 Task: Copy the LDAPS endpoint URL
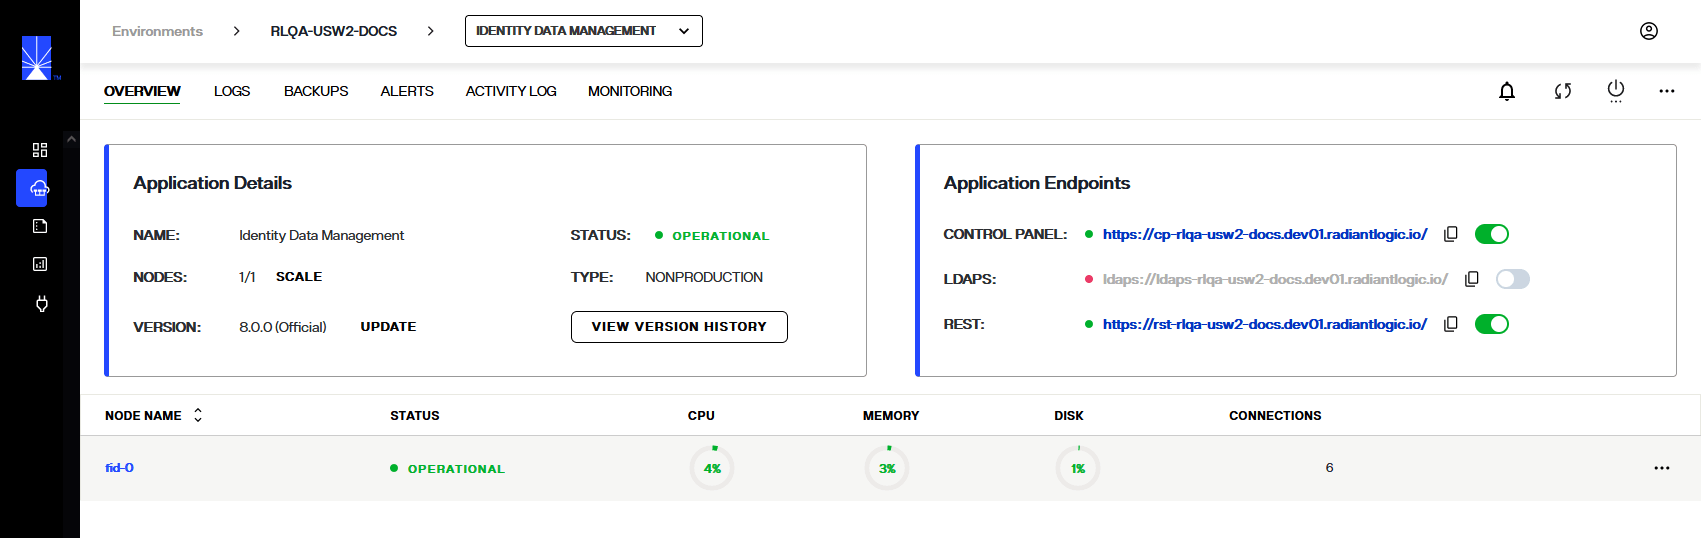(1472, 279)
